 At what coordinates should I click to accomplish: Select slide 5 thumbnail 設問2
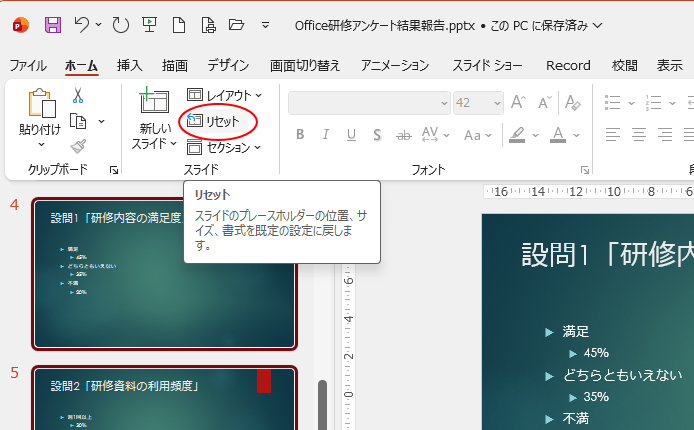[164, 398]
